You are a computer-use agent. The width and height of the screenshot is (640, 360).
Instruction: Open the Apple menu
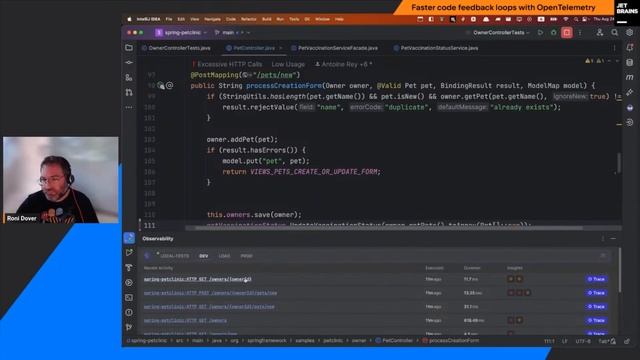pos(129,19)
